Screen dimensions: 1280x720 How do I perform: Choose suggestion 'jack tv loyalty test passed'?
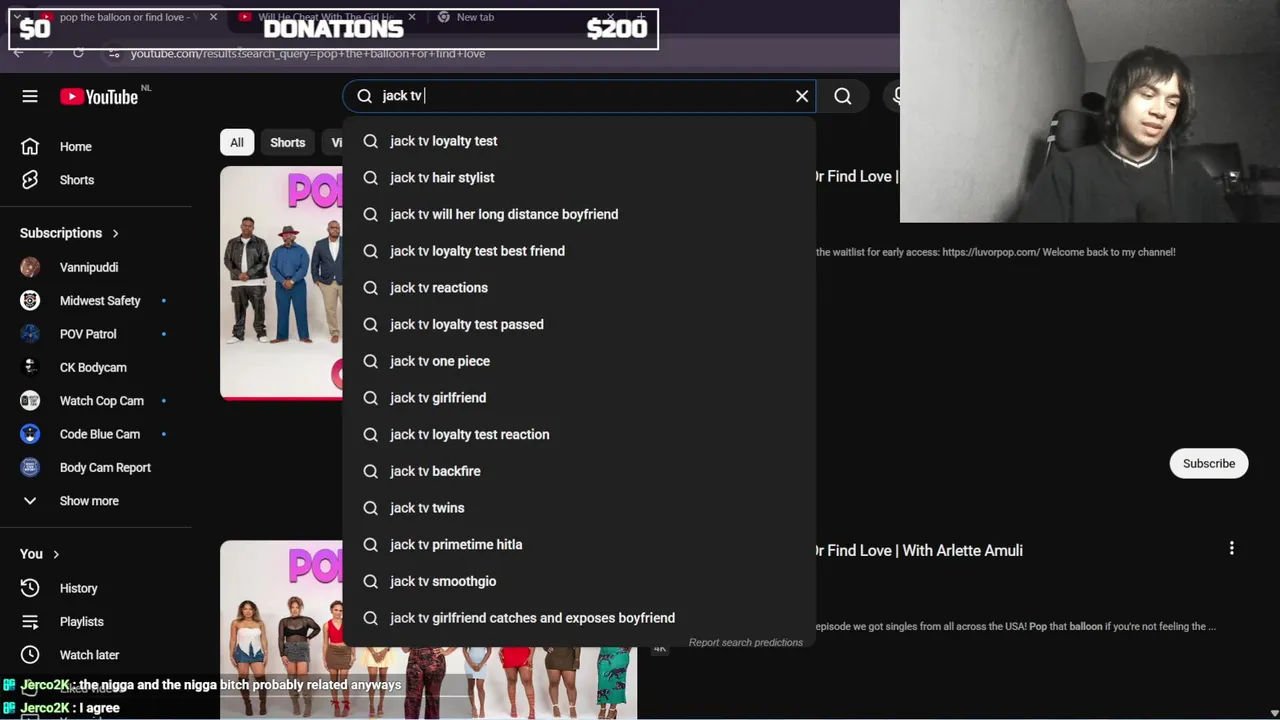[x=579, y=324]
